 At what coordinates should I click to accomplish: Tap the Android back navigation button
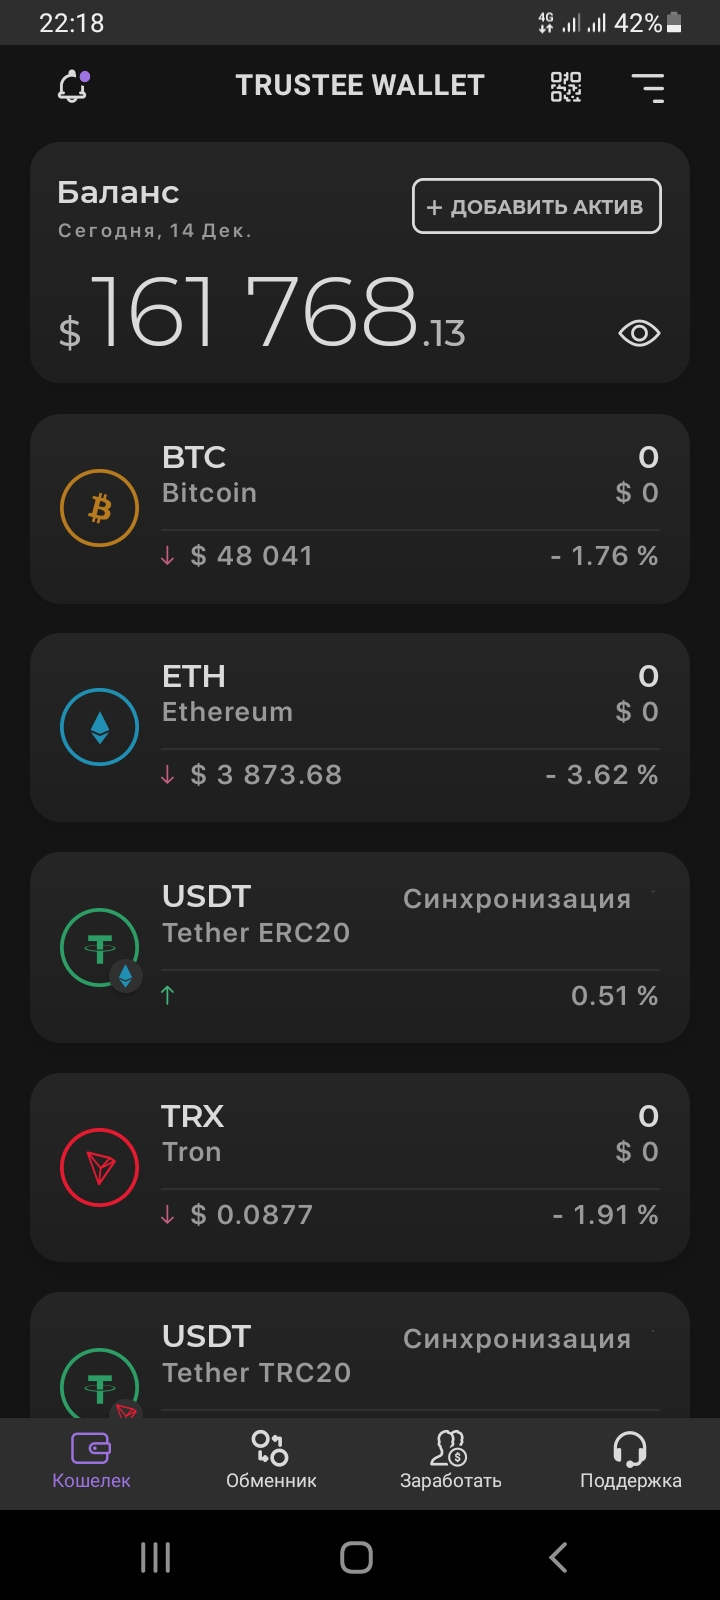pos(559,1557)
